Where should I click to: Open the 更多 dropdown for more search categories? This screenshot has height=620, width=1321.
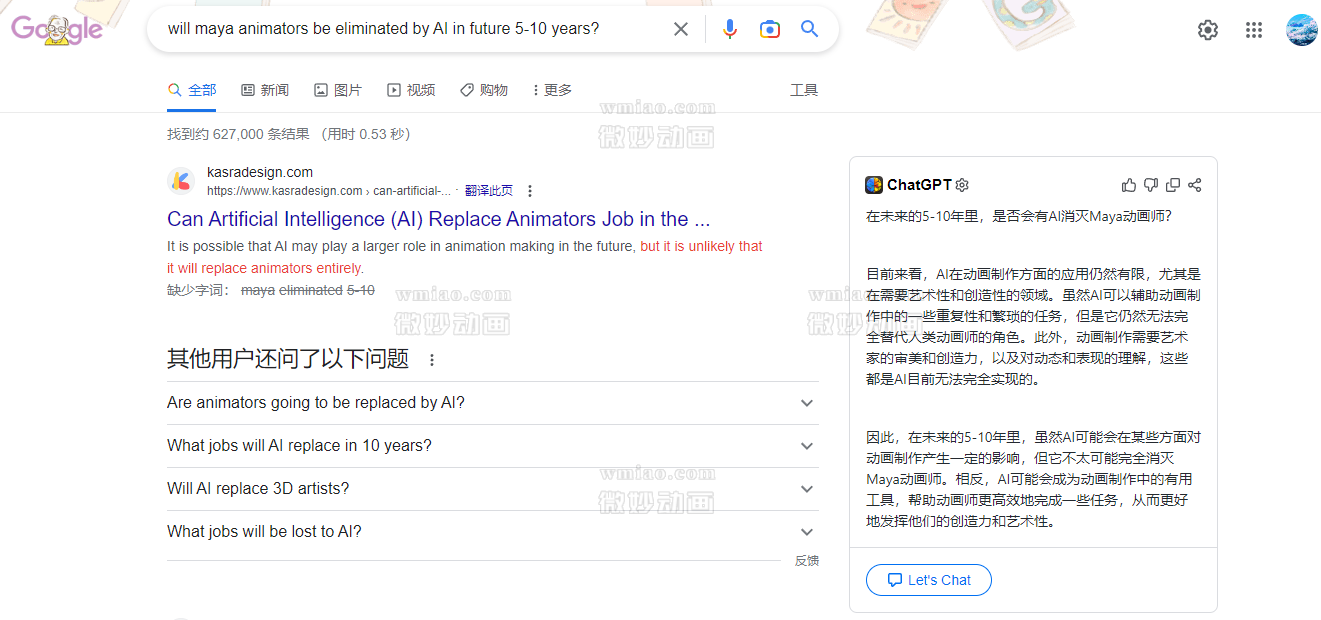553,89
